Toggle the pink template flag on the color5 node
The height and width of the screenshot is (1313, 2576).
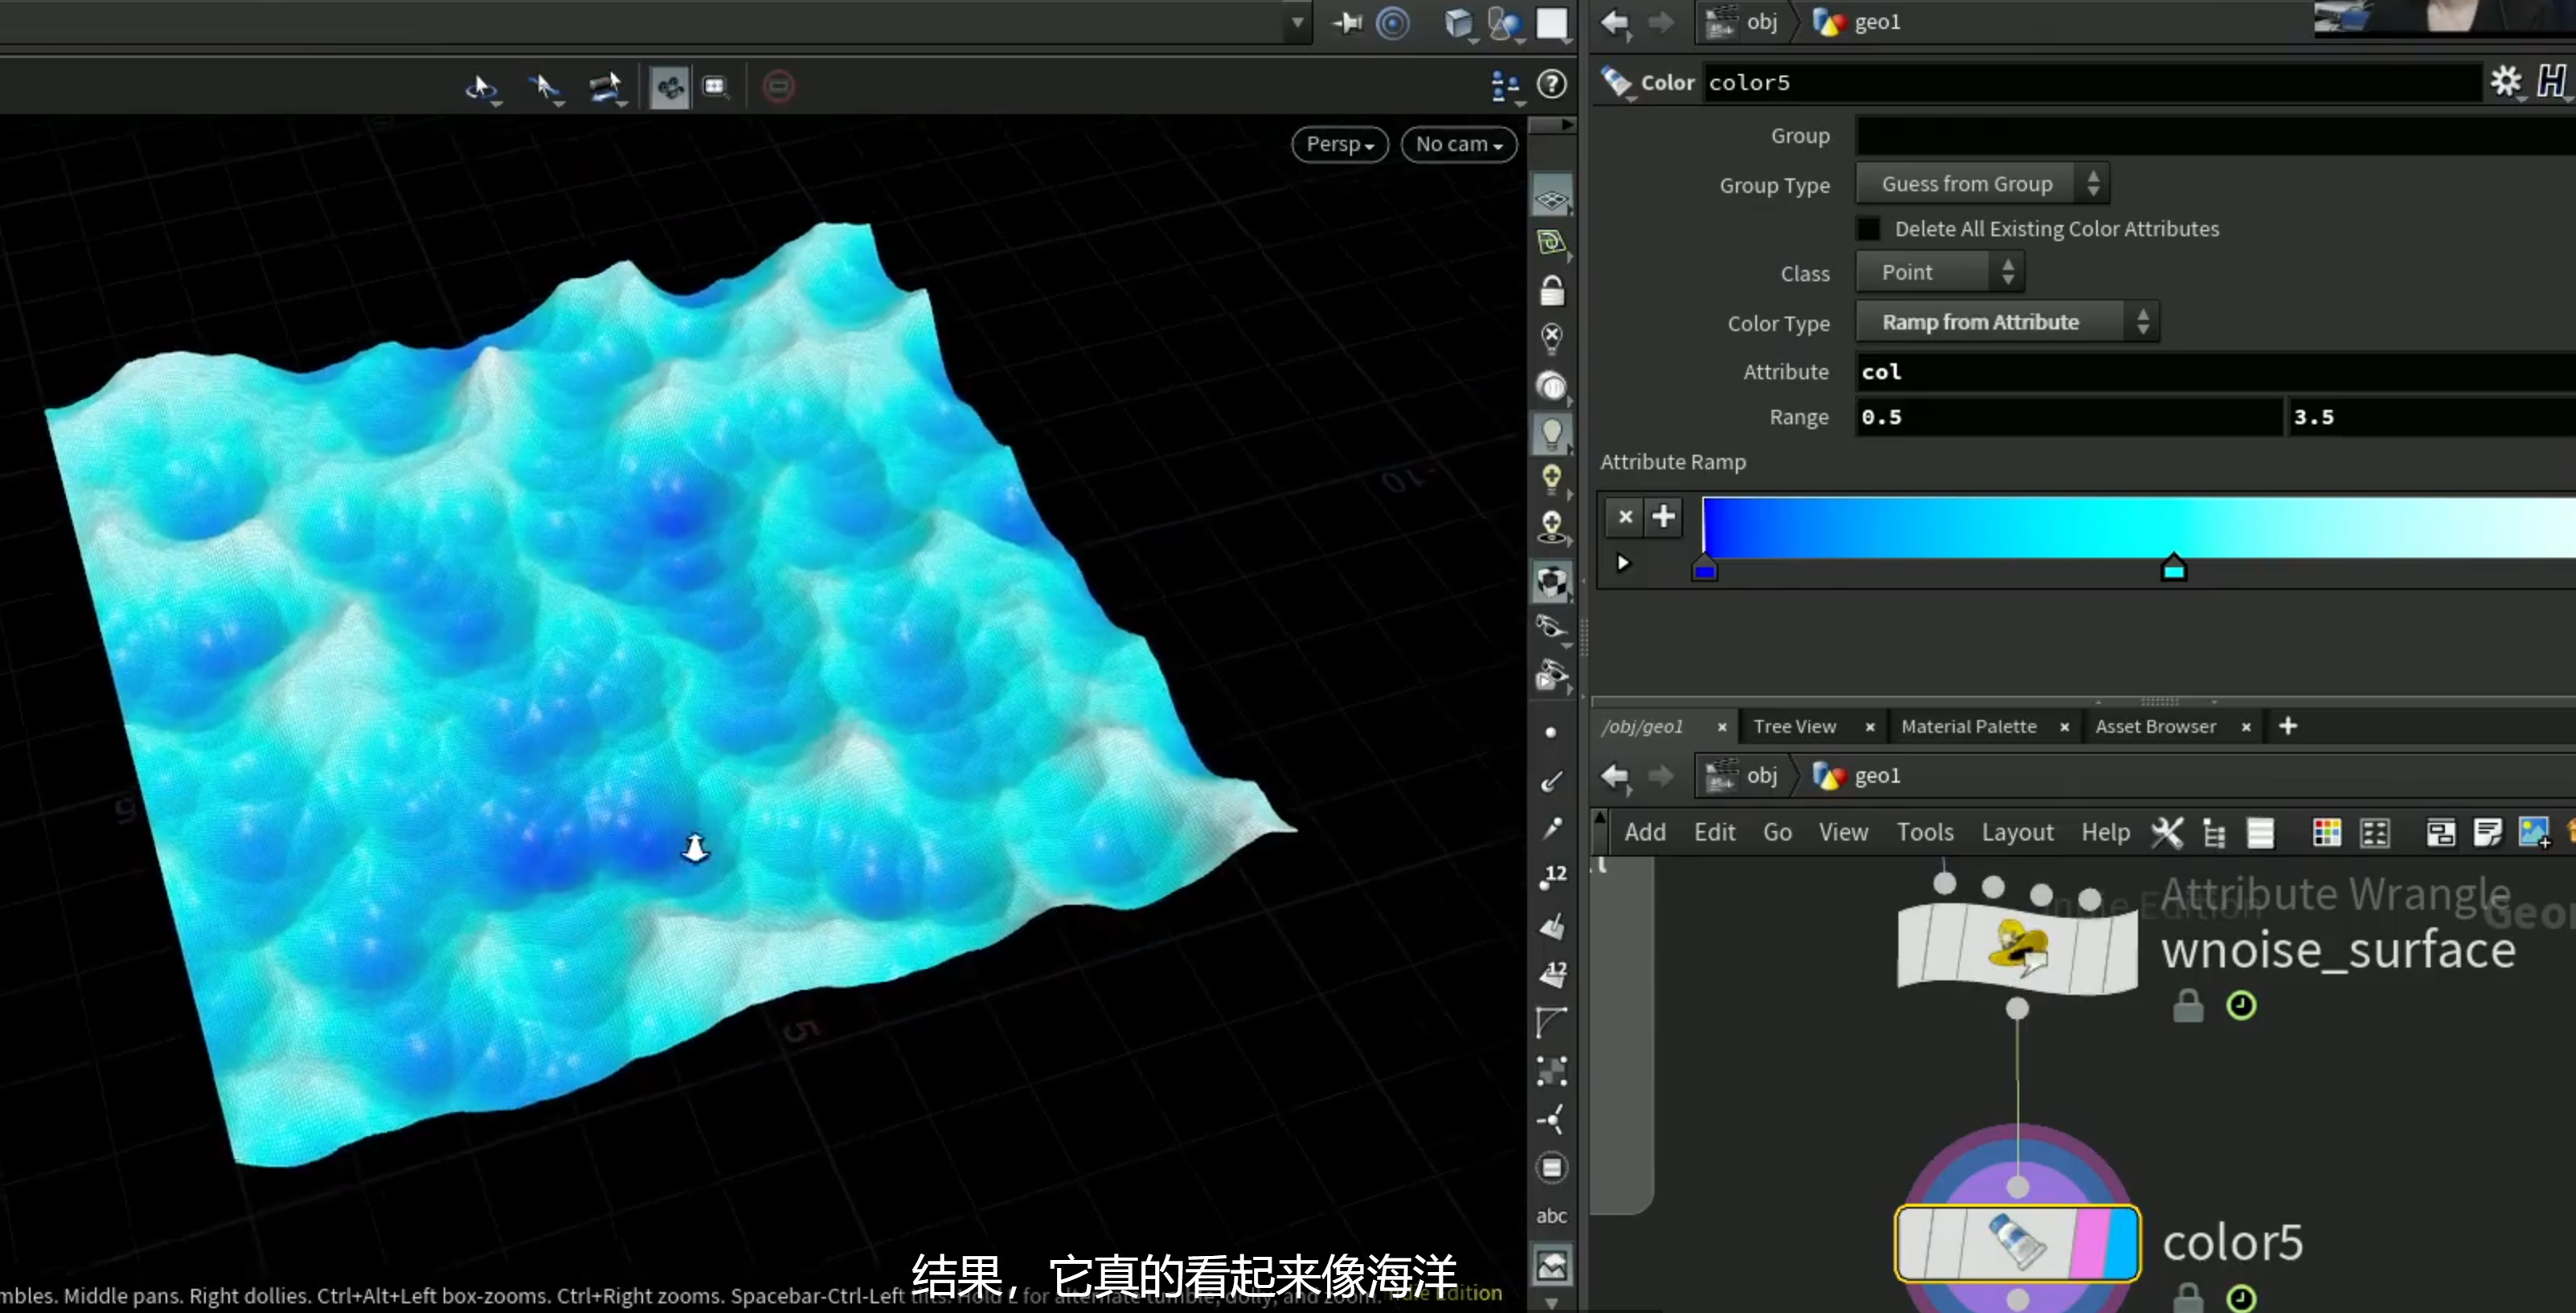[x=2090, y=1242]
